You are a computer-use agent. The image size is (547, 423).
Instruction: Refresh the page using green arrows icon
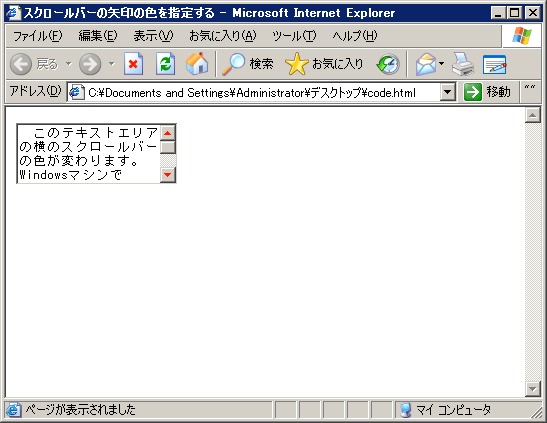(x=165, y=64)
